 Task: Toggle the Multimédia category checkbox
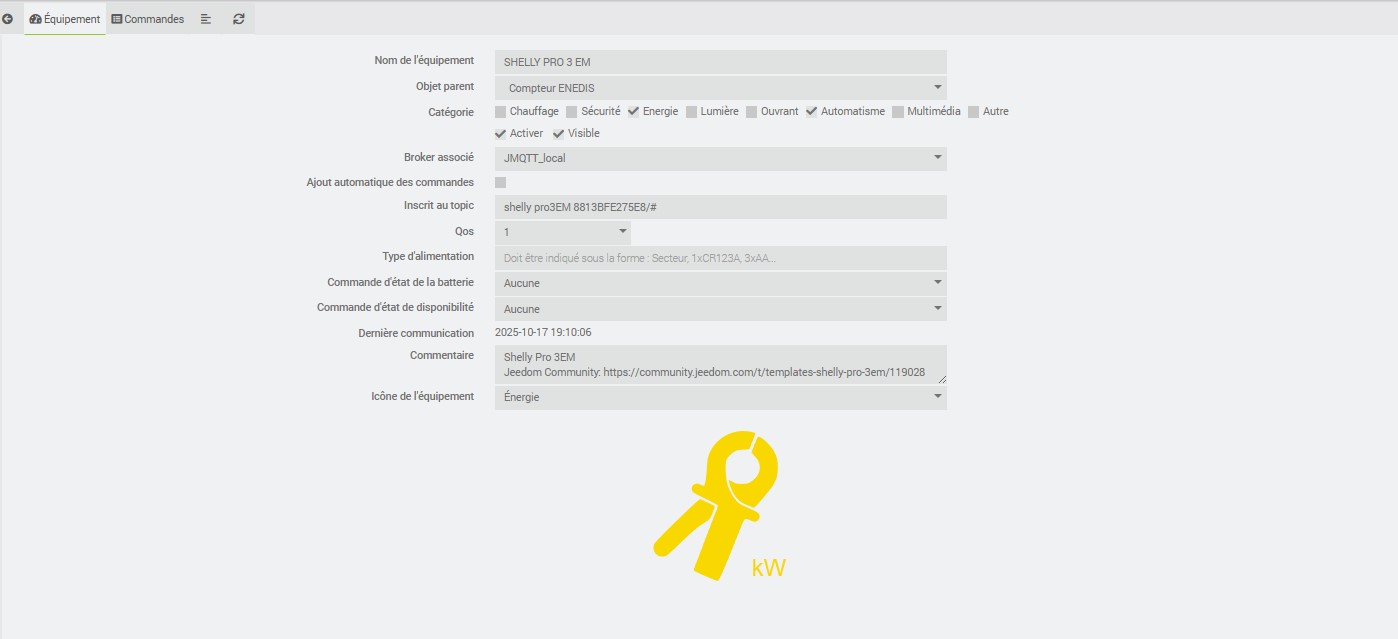click(x=898, y=112)
